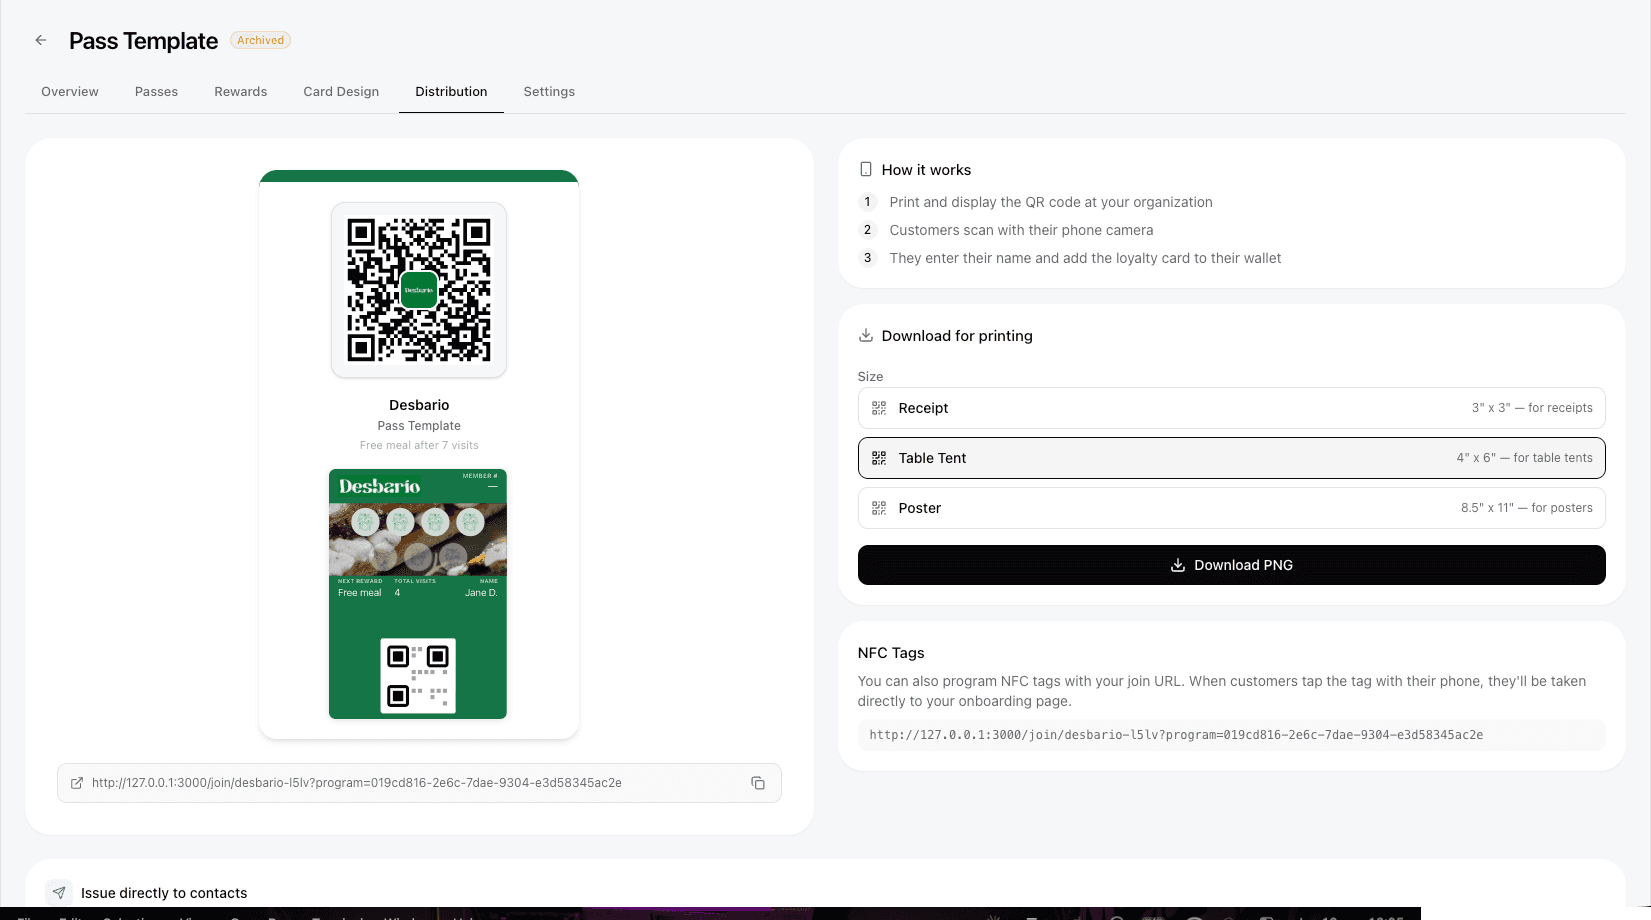Click the Archived status badge
This screenshot has height=920, width=1651.
coord(260,40)
